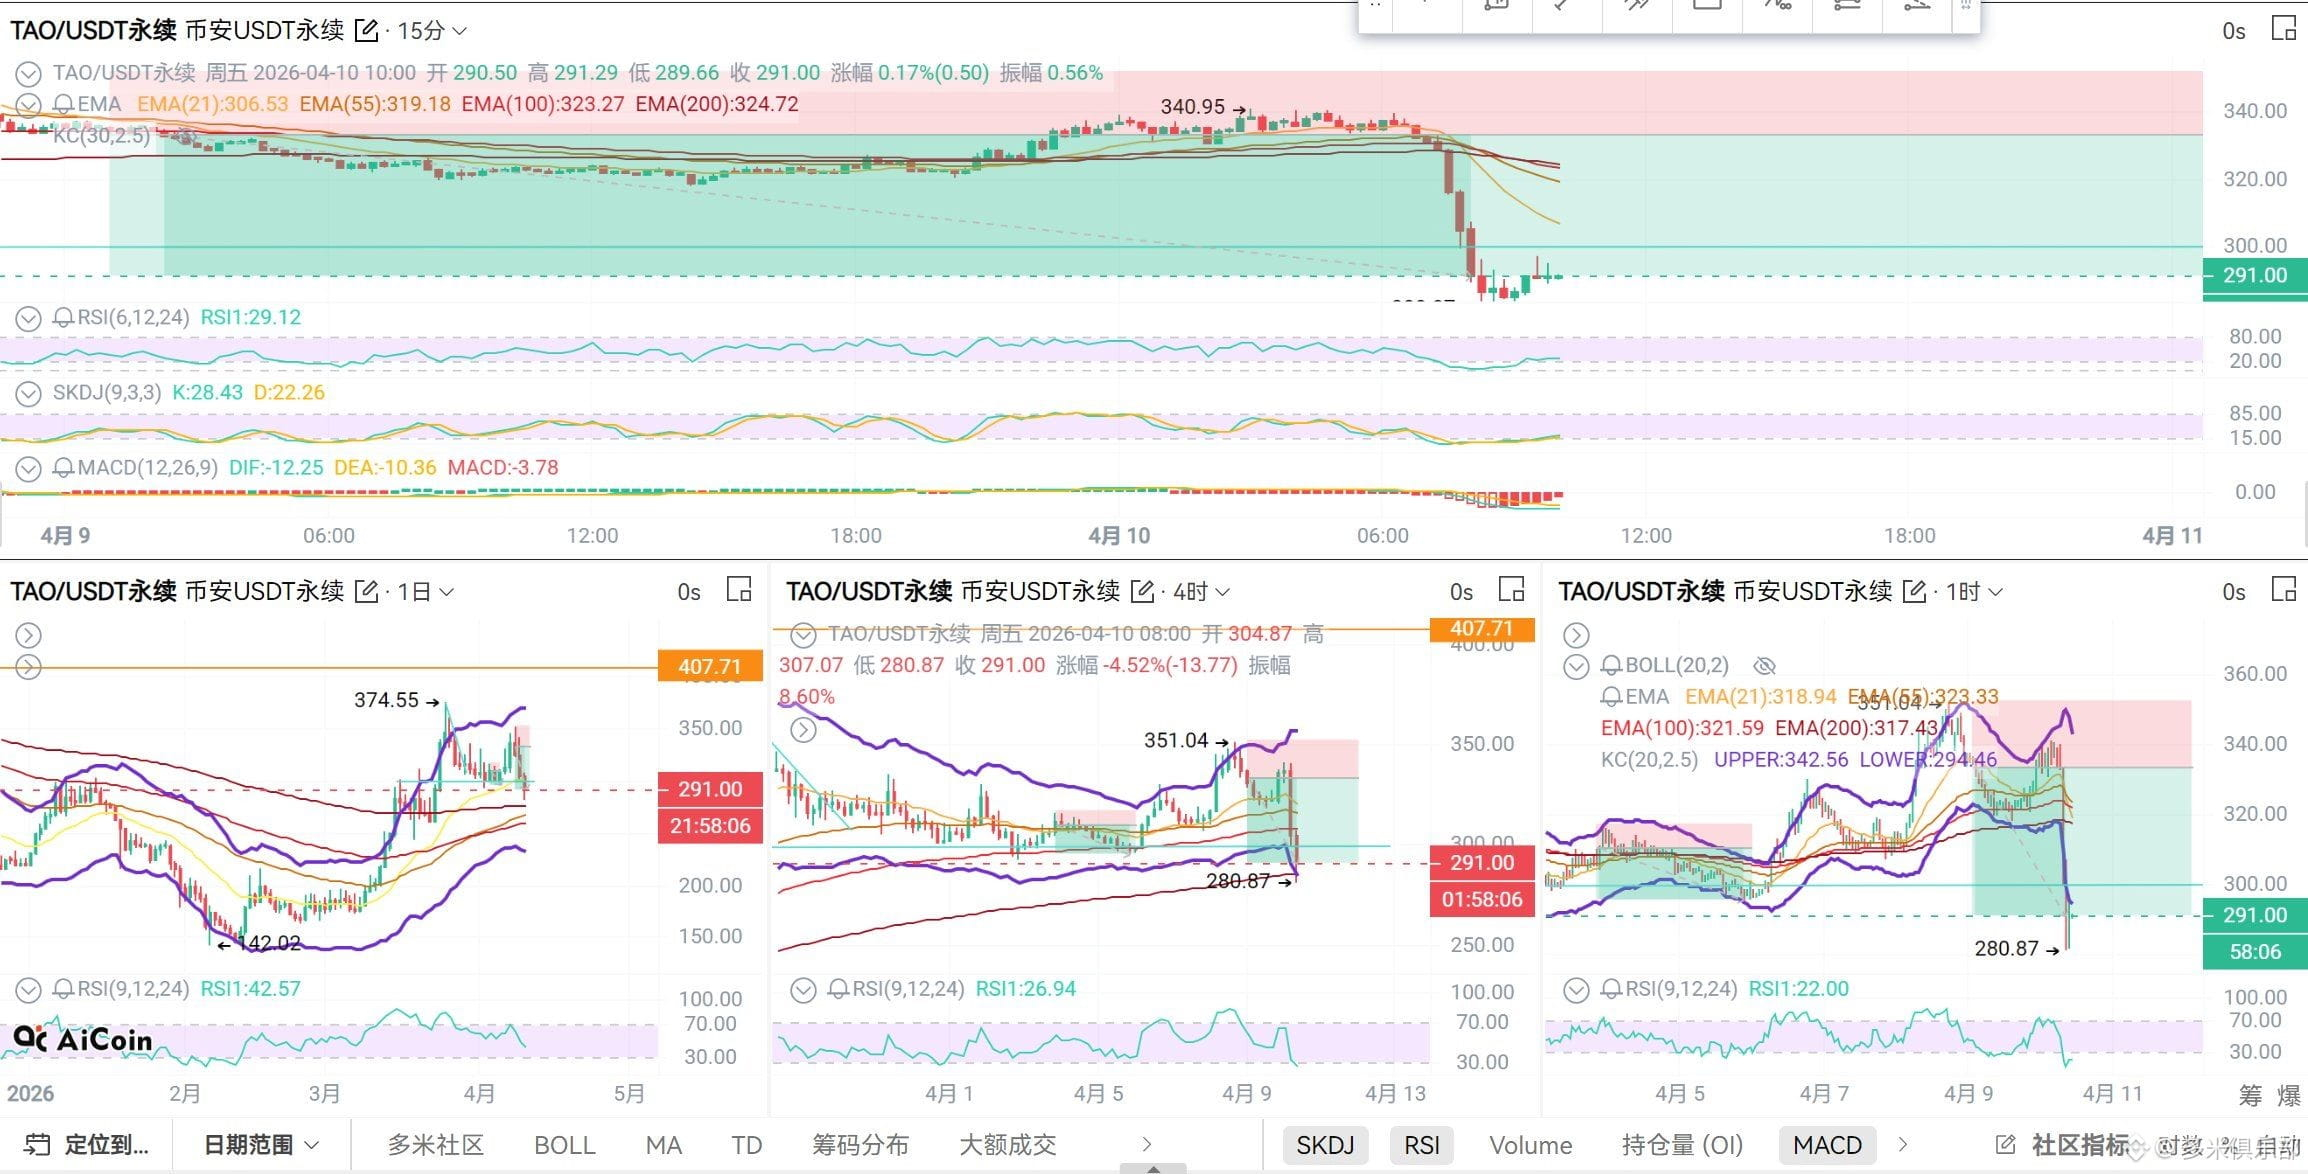Click orange 407.71 price label in 1日 chart
This screenshot has width=2308, height=1174.
click(x=709, y=667)
